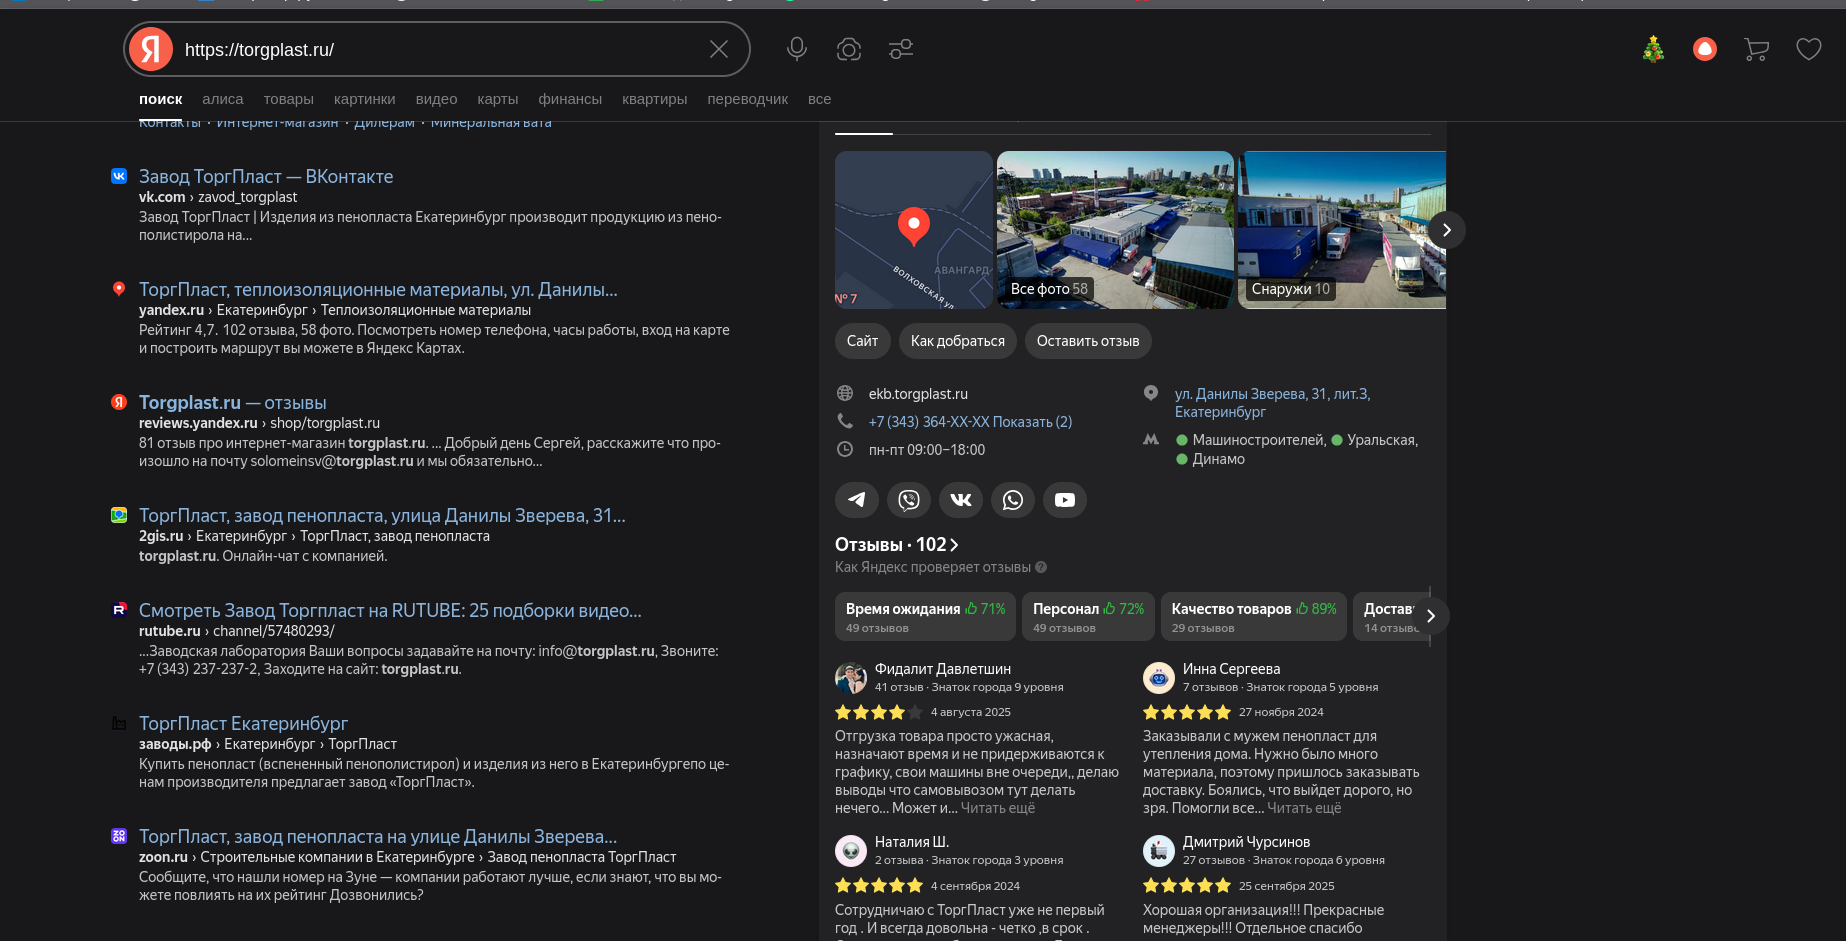
Task: Switch to the квартиры tab
Action: coord(655,99)
